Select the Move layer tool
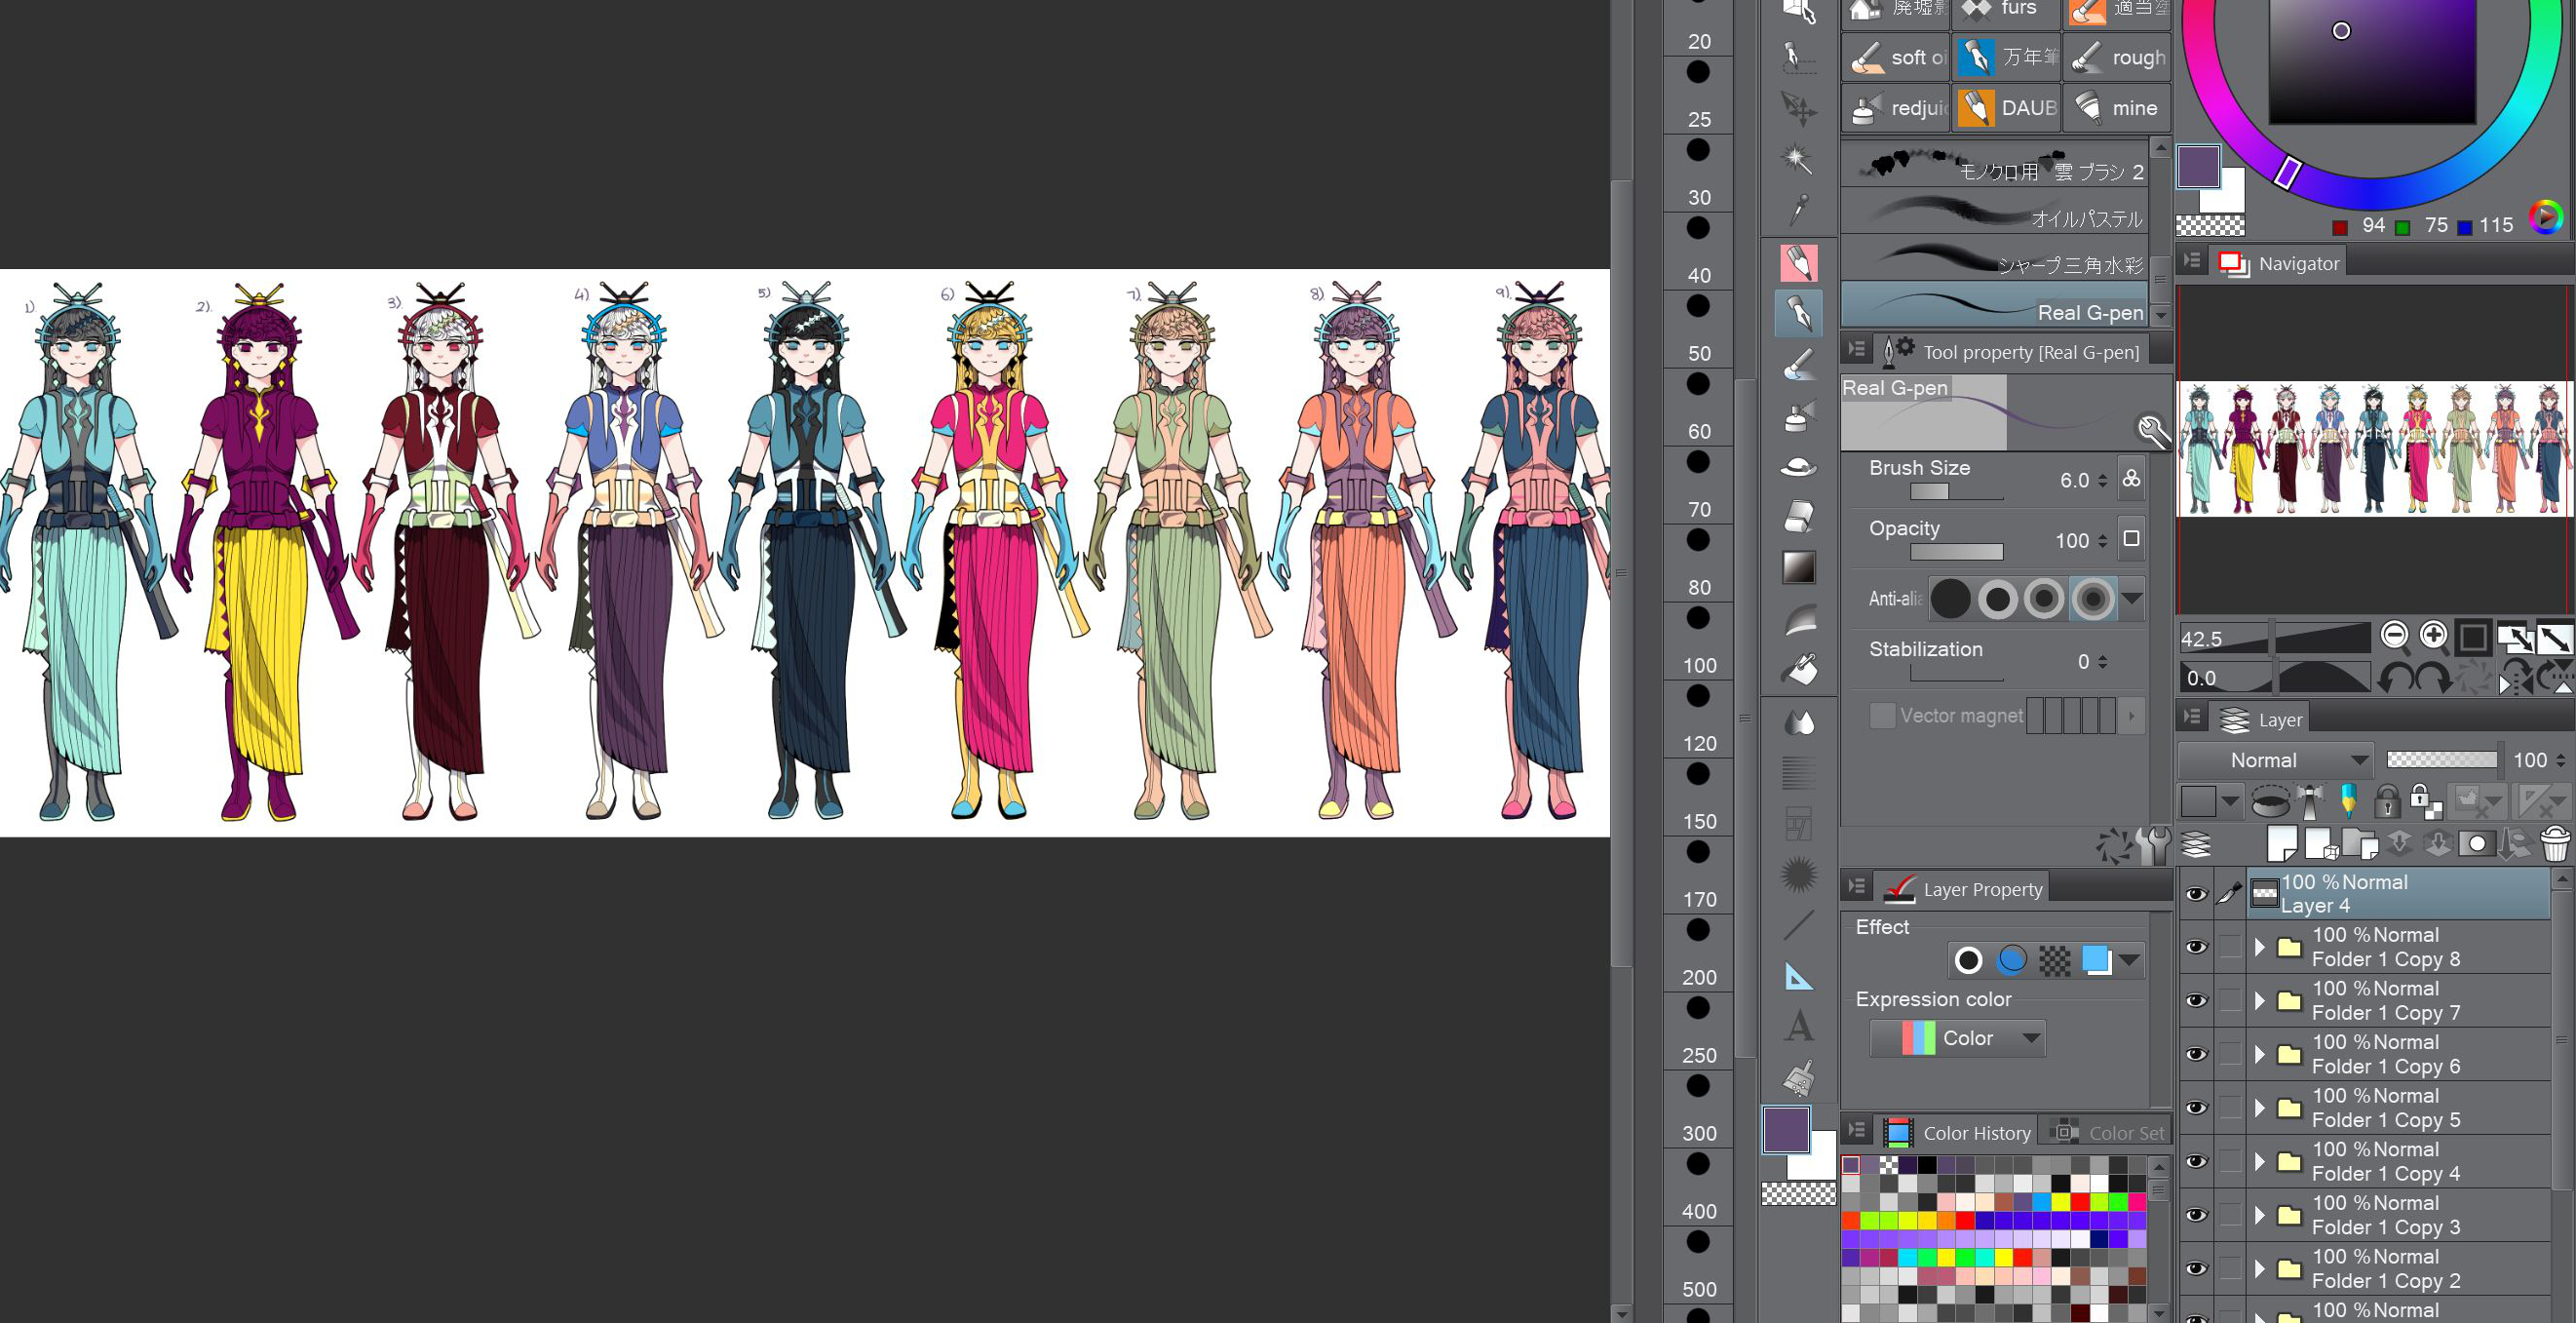This screenshot has width=2576, height=1323. 1799,107
